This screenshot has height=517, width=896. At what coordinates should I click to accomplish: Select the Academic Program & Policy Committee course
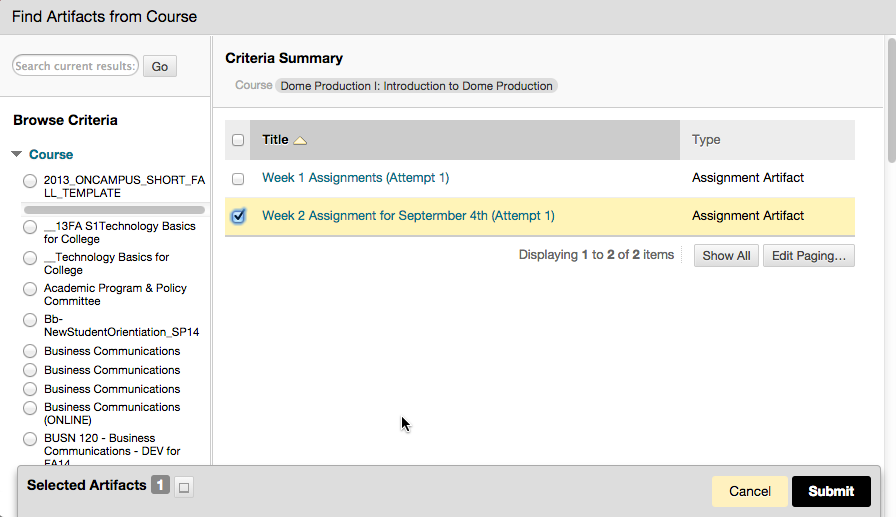pyautogui.click(x=30, y=289)
